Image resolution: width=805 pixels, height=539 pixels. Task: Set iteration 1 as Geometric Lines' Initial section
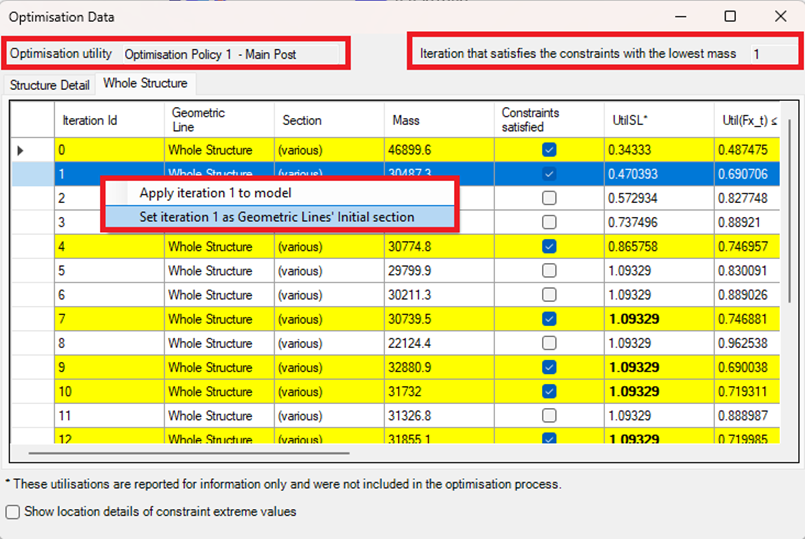276,217
